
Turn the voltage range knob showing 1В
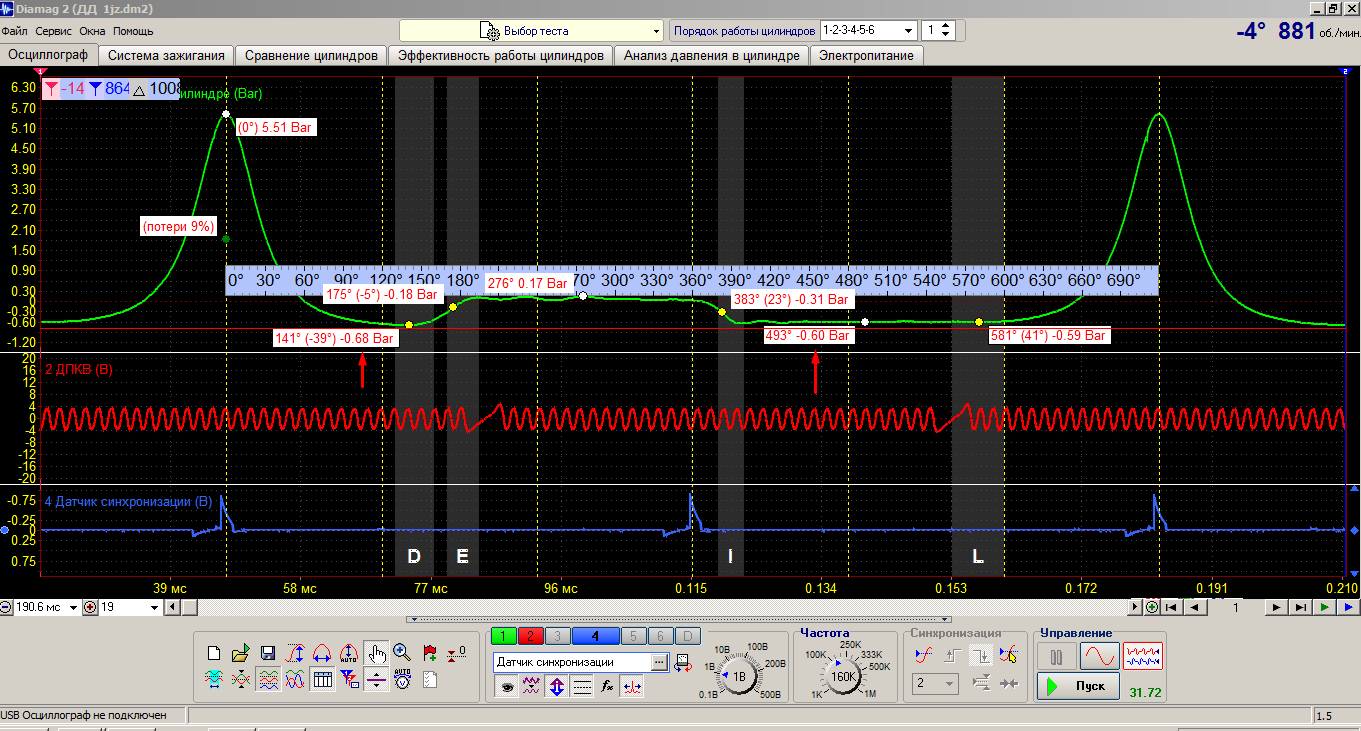pos(739,676)
